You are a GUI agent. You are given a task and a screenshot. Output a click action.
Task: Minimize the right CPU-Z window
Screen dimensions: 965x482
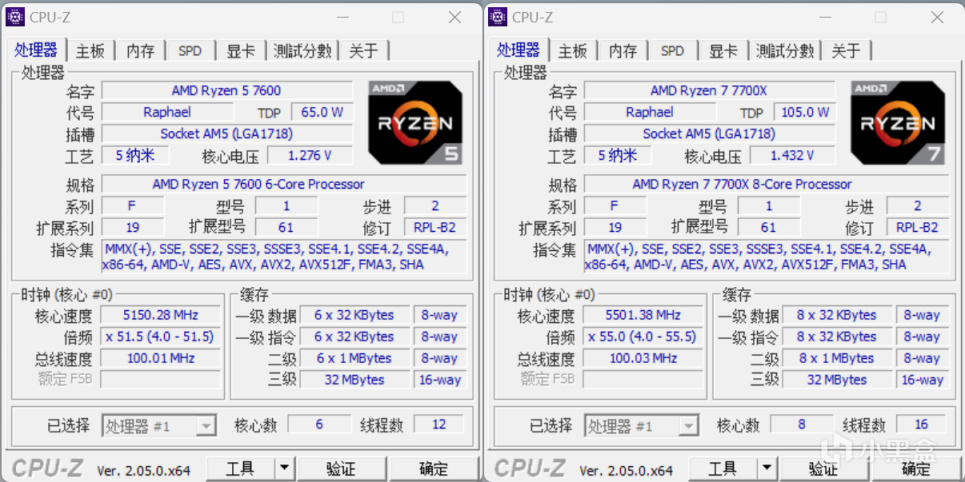pyautogui.click(x=824, y=17)
